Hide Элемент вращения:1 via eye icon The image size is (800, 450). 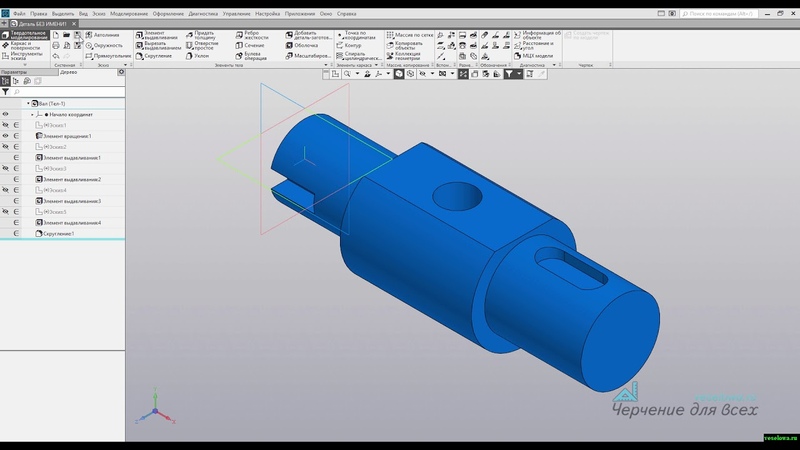coord(5,136)
